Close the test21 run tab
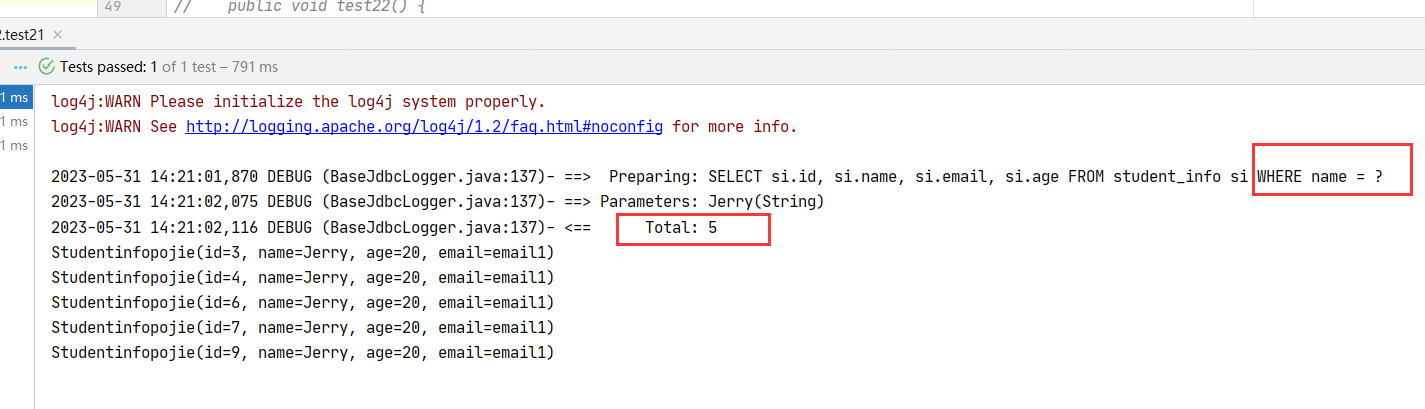 57,35
